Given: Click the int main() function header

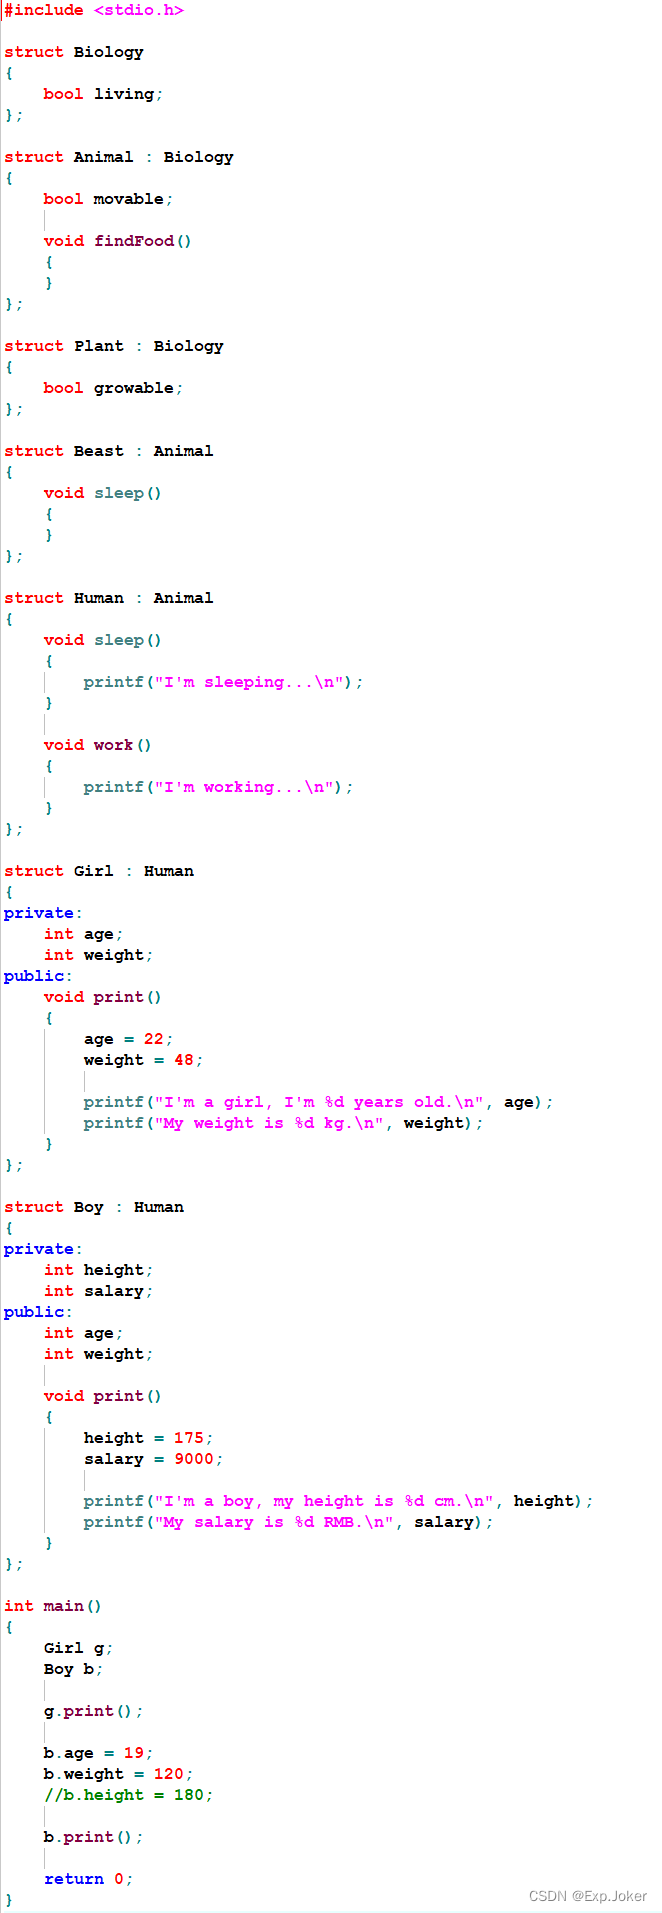Looking at the screenshot, I should tap(53, 1606).
